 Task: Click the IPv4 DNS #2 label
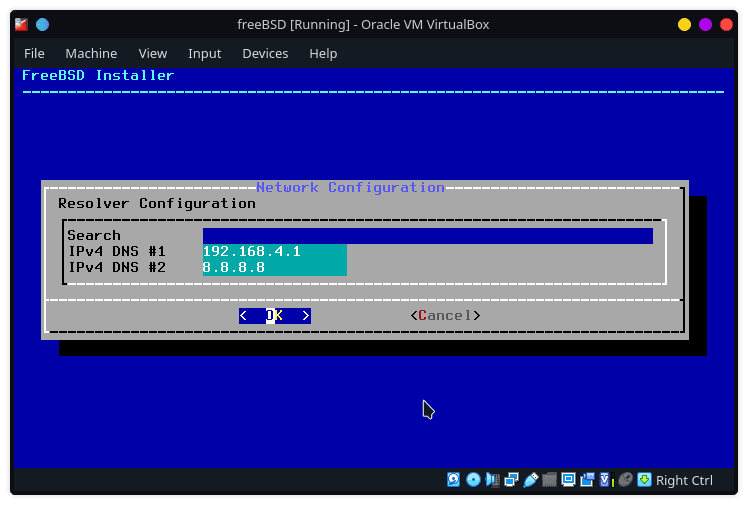pyautogui.click(x=117, y=268)
